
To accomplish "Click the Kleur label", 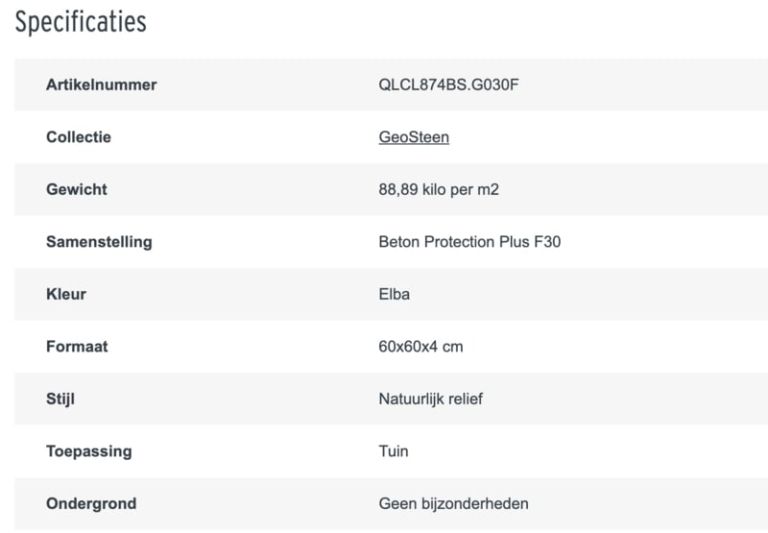I will click(66, 295).
